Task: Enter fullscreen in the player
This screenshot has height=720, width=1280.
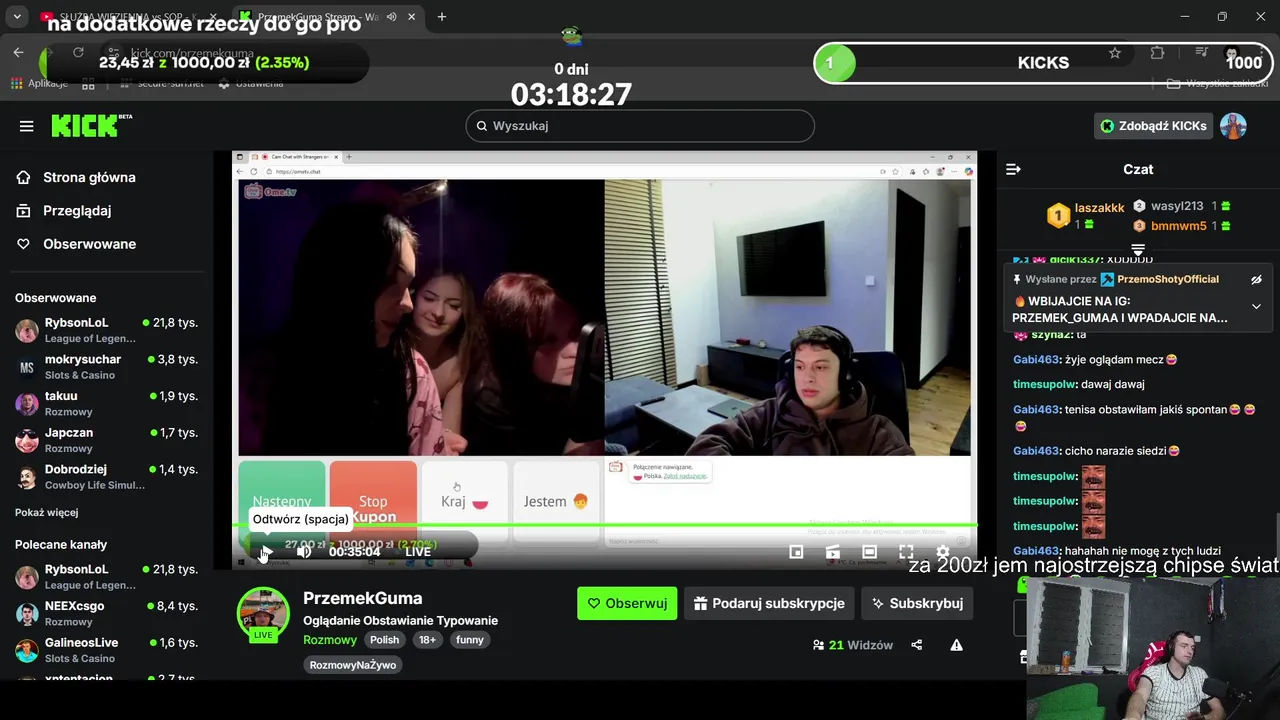Action: coord(906,551)
